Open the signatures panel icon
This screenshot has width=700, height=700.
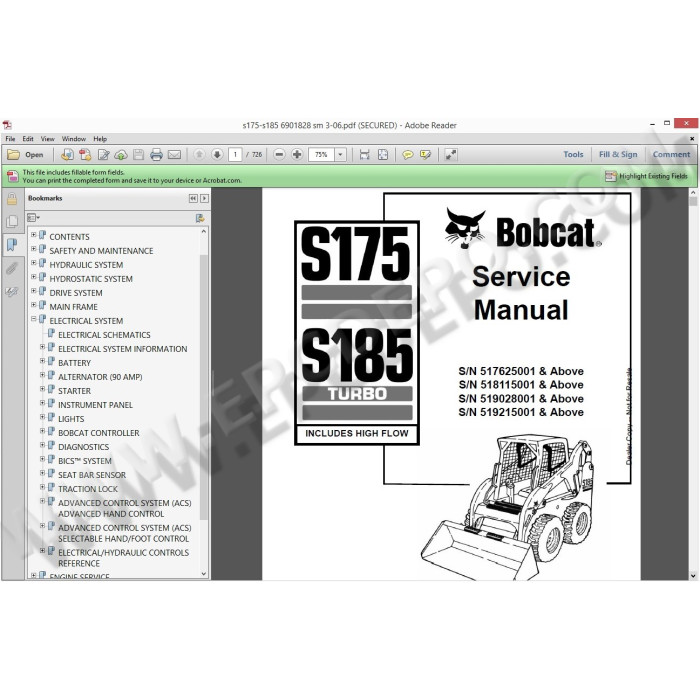pos(12,292)
